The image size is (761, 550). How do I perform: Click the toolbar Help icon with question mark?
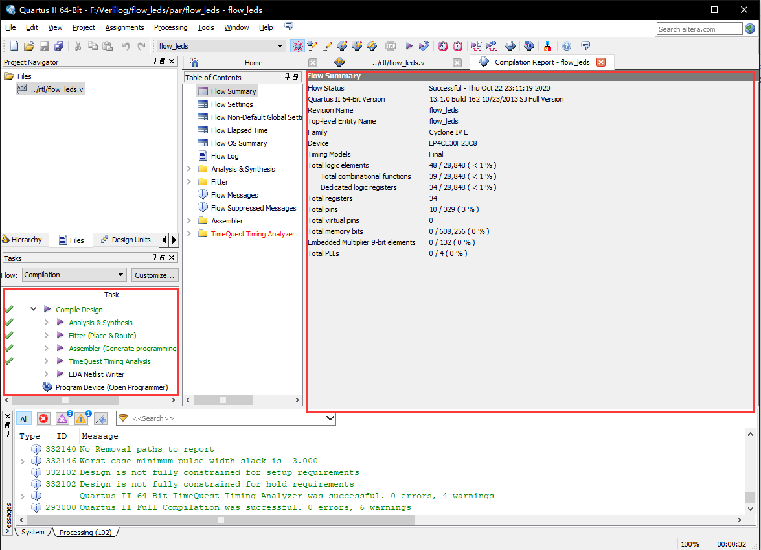point(566,46)
